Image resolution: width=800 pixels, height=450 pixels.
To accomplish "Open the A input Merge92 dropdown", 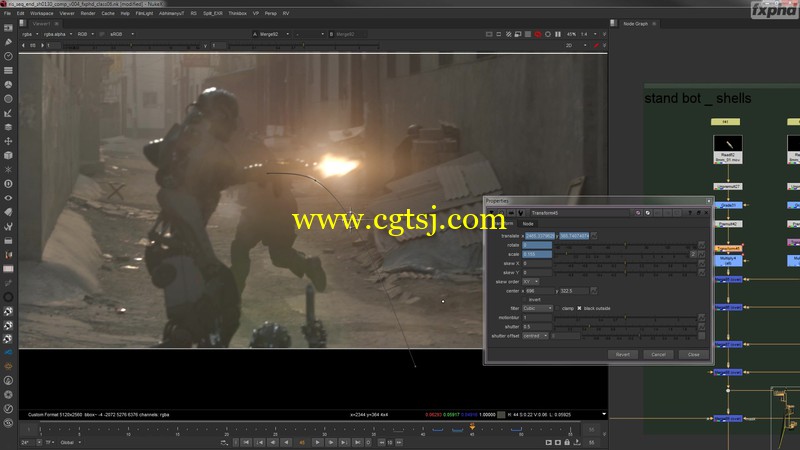I will coord(274,34).
